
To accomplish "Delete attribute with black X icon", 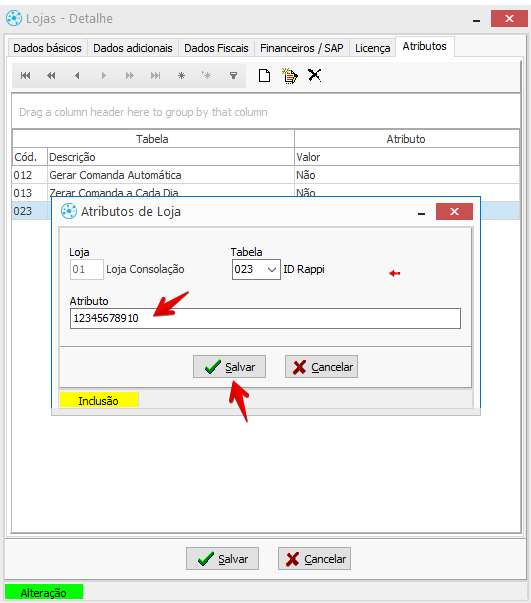I will point(315,75).
